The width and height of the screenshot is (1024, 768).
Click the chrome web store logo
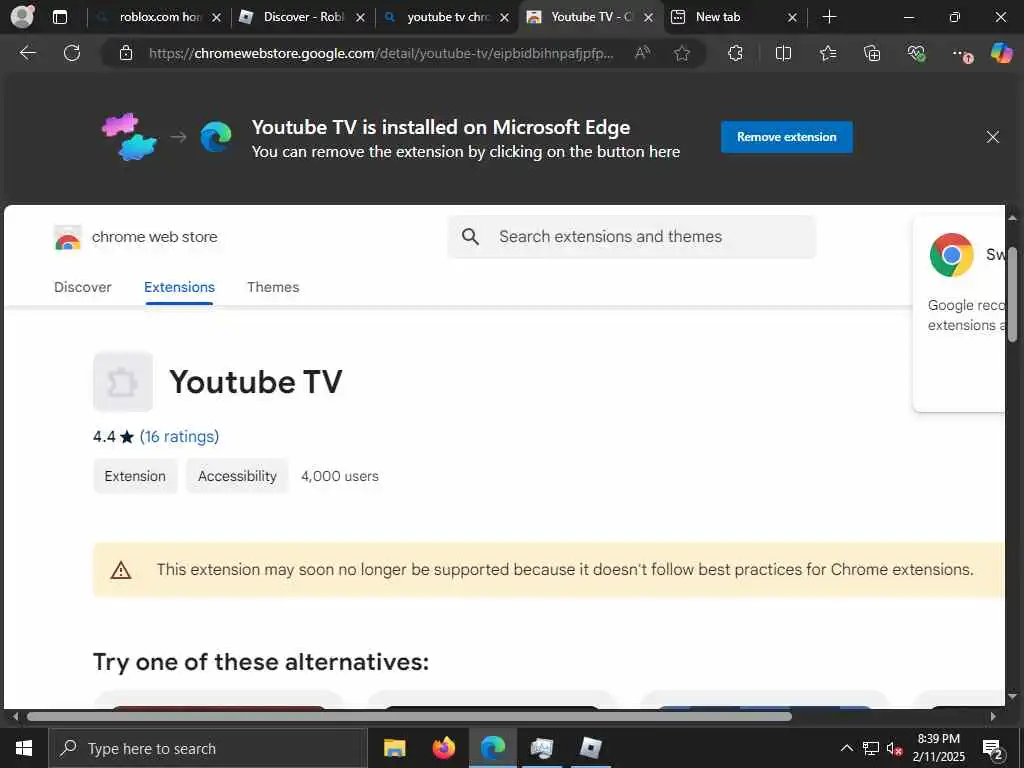coord(135,237)
